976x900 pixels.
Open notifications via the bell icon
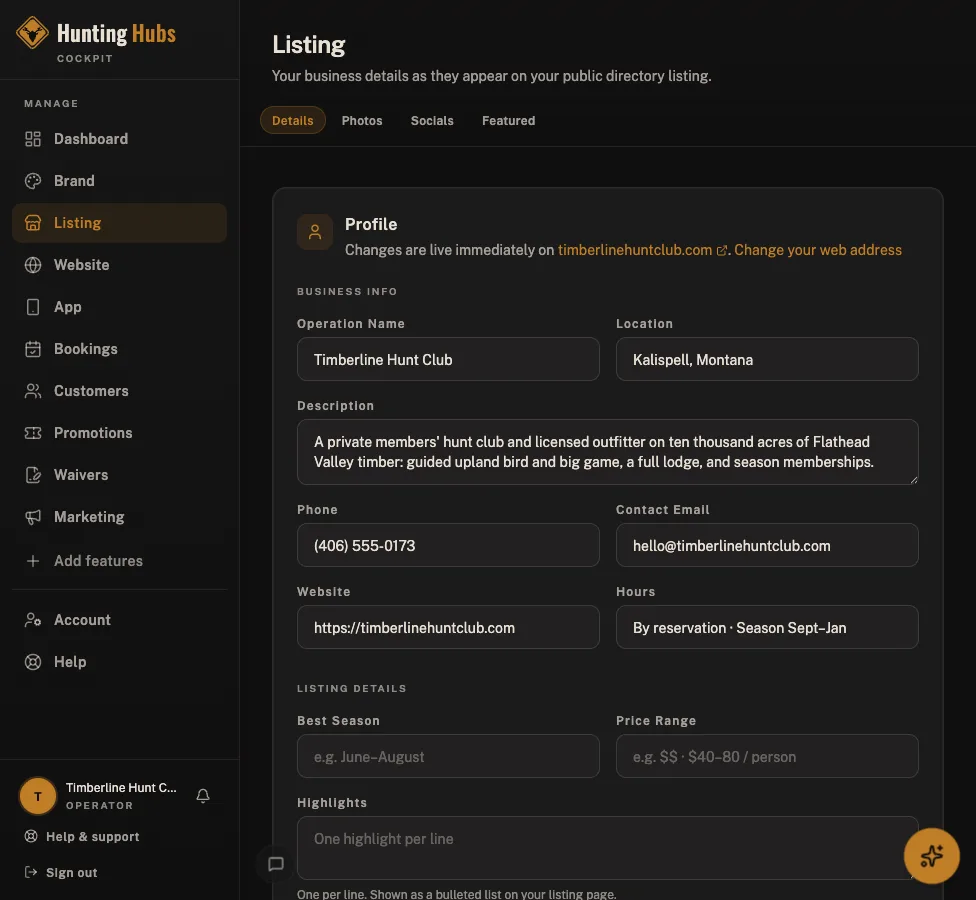pos(203,795)
